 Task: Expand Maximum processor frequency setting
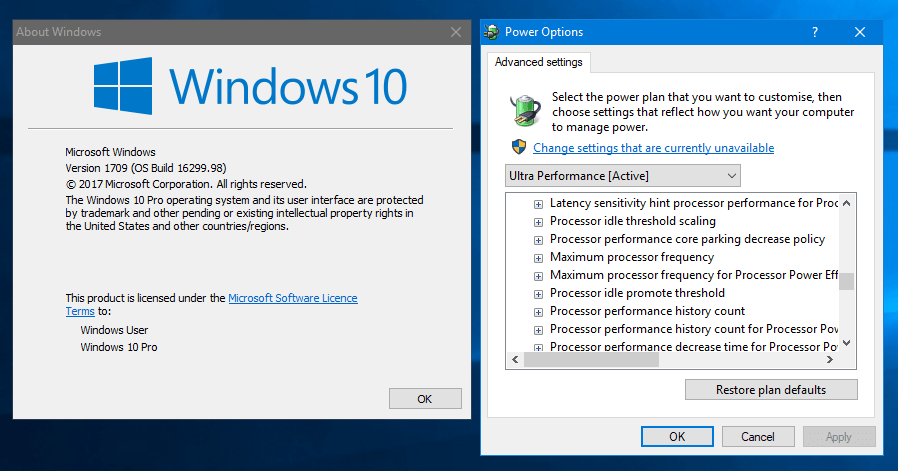point(538,258)
